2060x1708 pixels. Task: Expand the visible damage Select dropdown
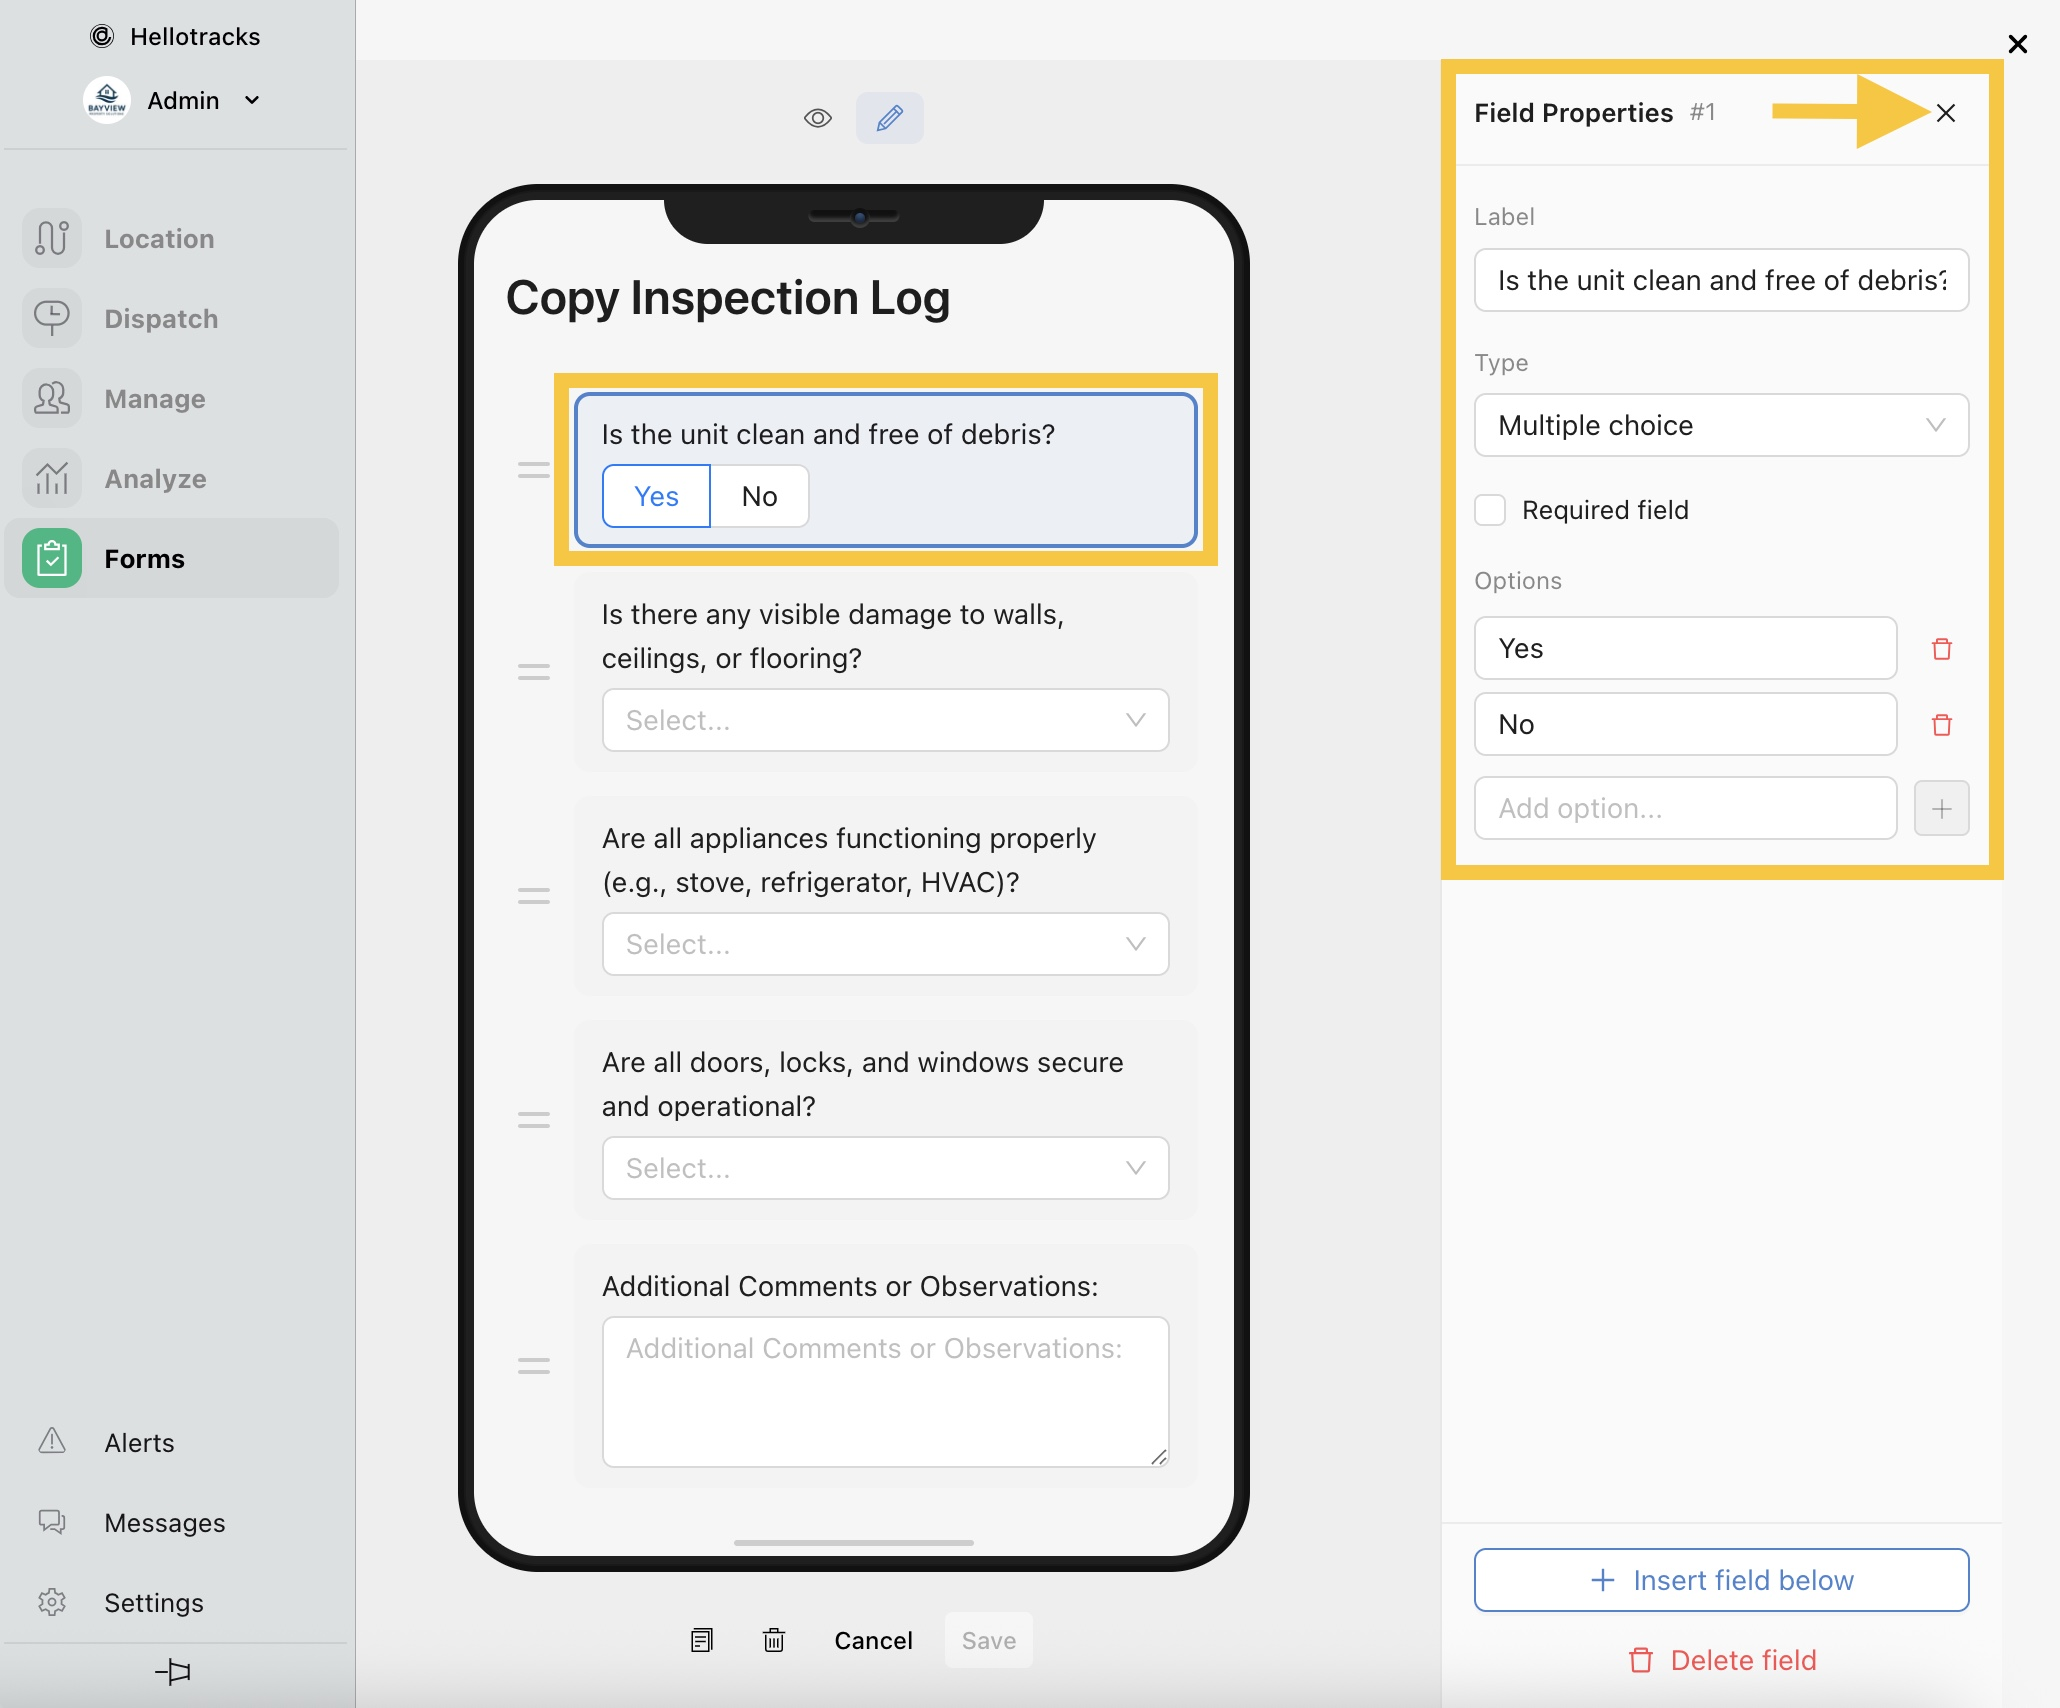[885, 720]
